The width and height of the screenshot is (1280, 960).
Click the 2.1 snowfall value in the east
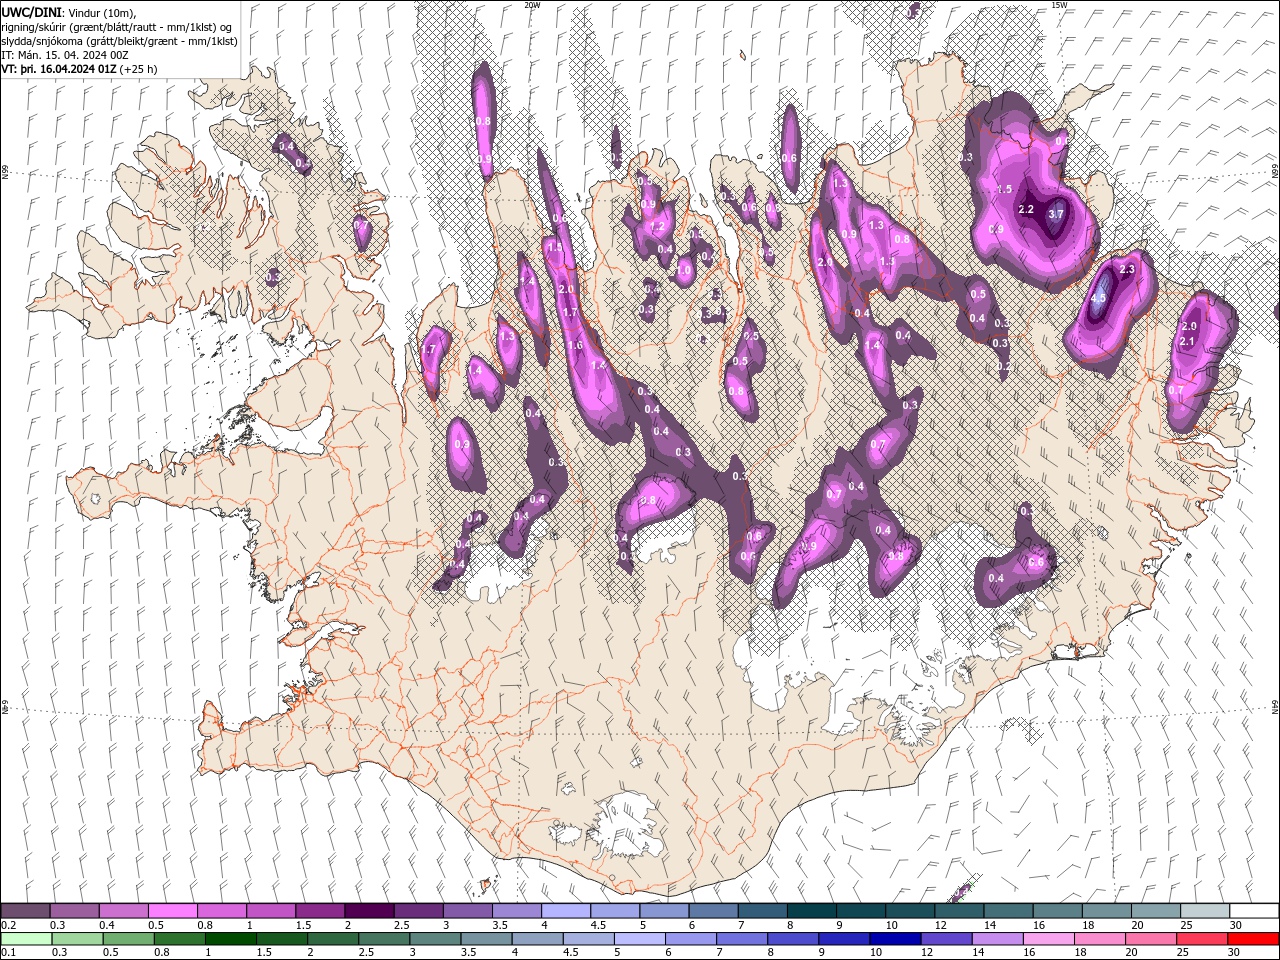point(1188,342)
